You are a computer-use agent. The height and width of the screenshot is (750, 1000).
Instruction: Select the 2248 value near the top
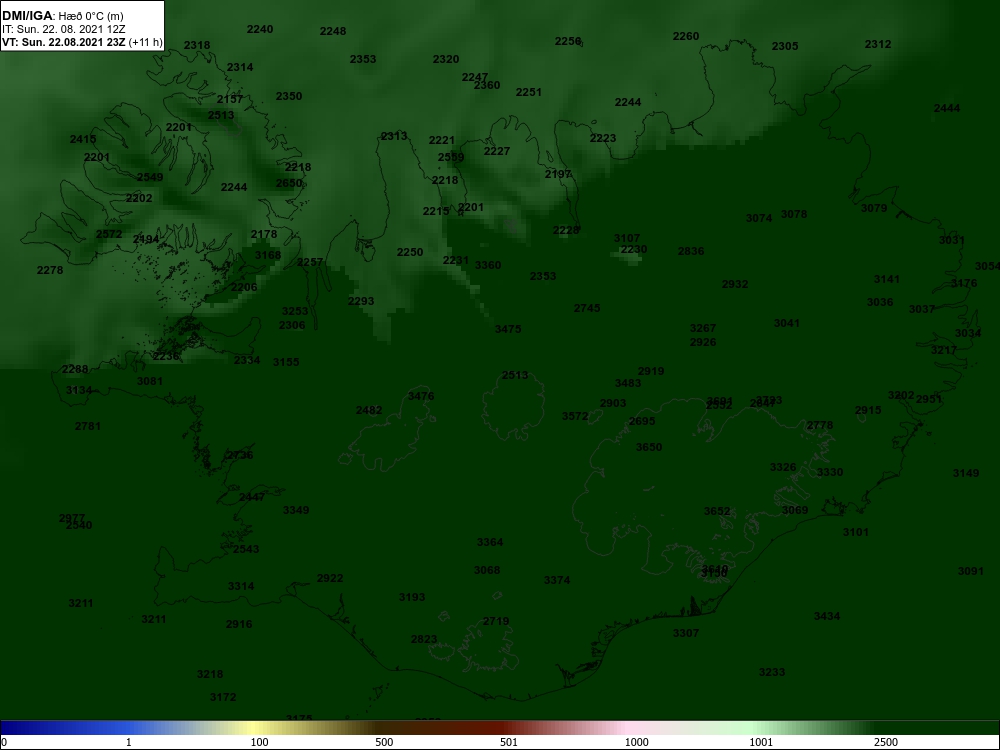333,31
